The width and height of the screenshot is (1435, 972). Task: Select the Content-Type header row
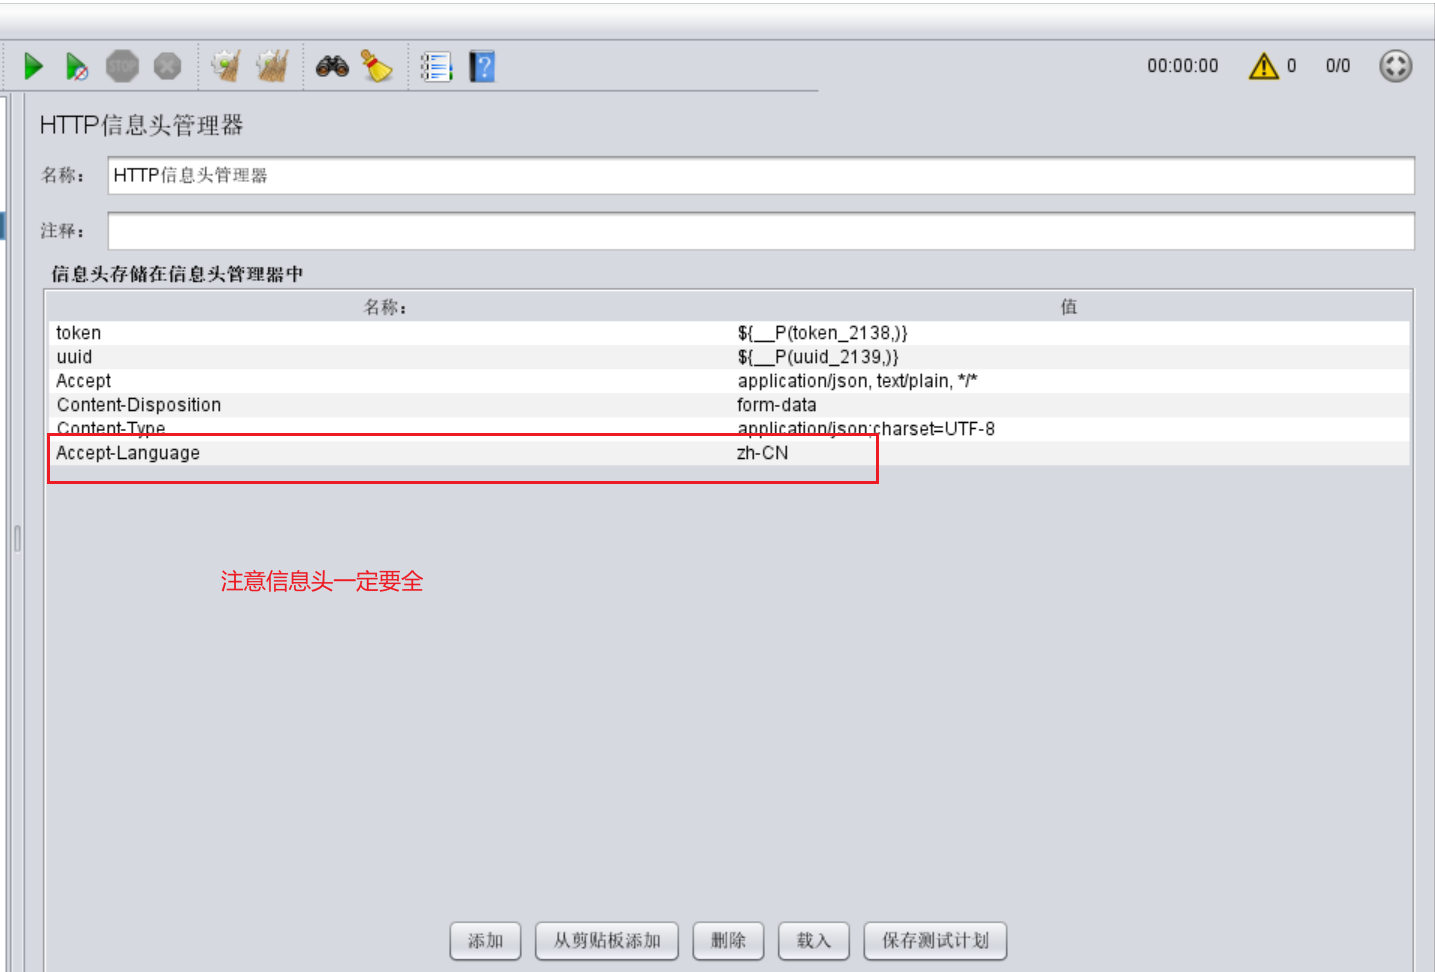click(x=729, y=429)
